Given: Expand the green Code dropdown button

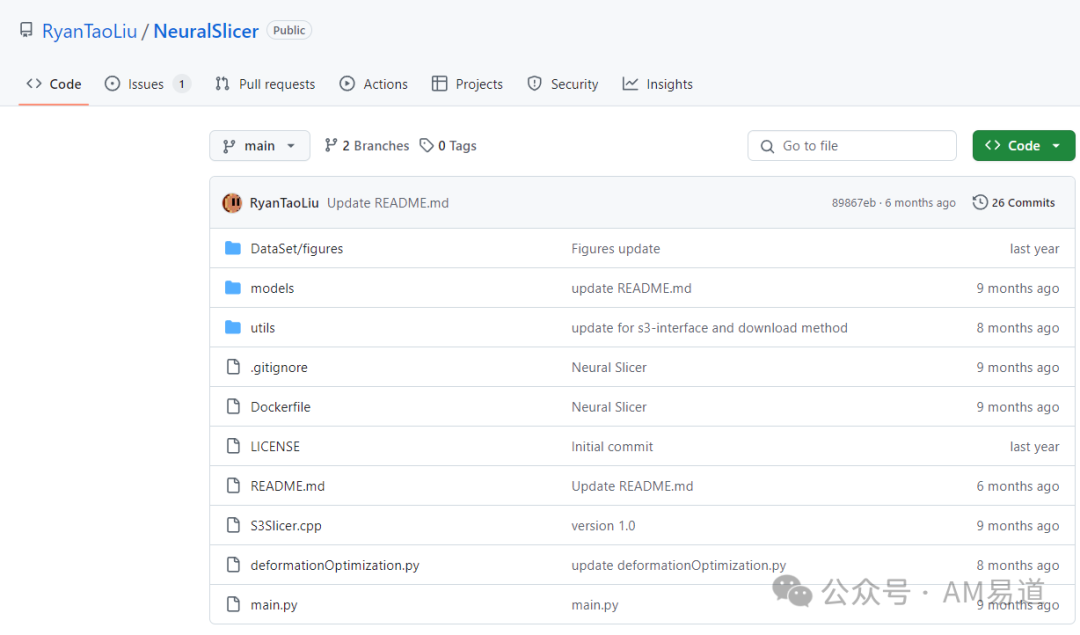Looking at the screenshot, I should click(1023, 146).
